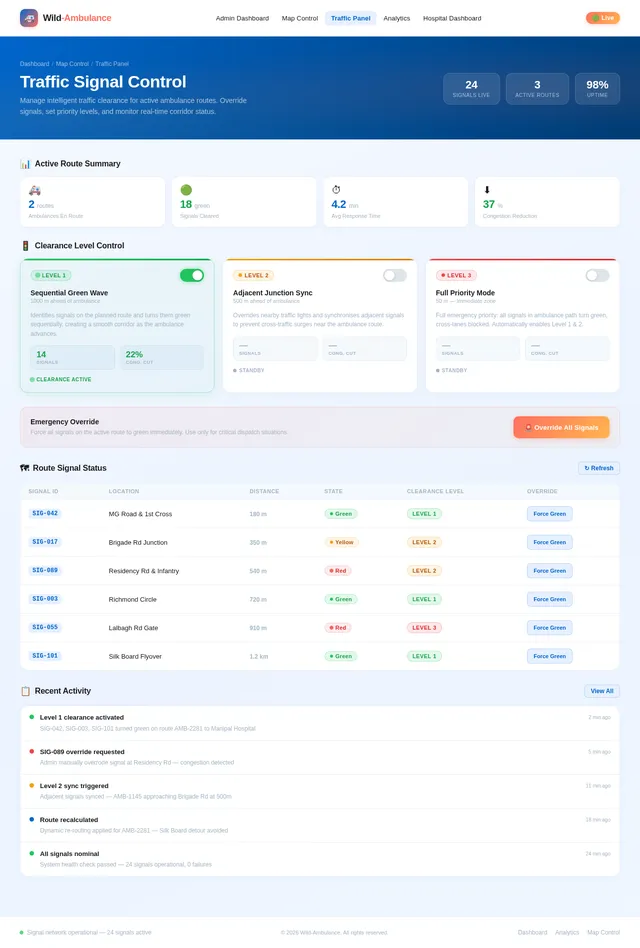
Task: Click the SIG-089 signal ID badge
Action: 45,570
